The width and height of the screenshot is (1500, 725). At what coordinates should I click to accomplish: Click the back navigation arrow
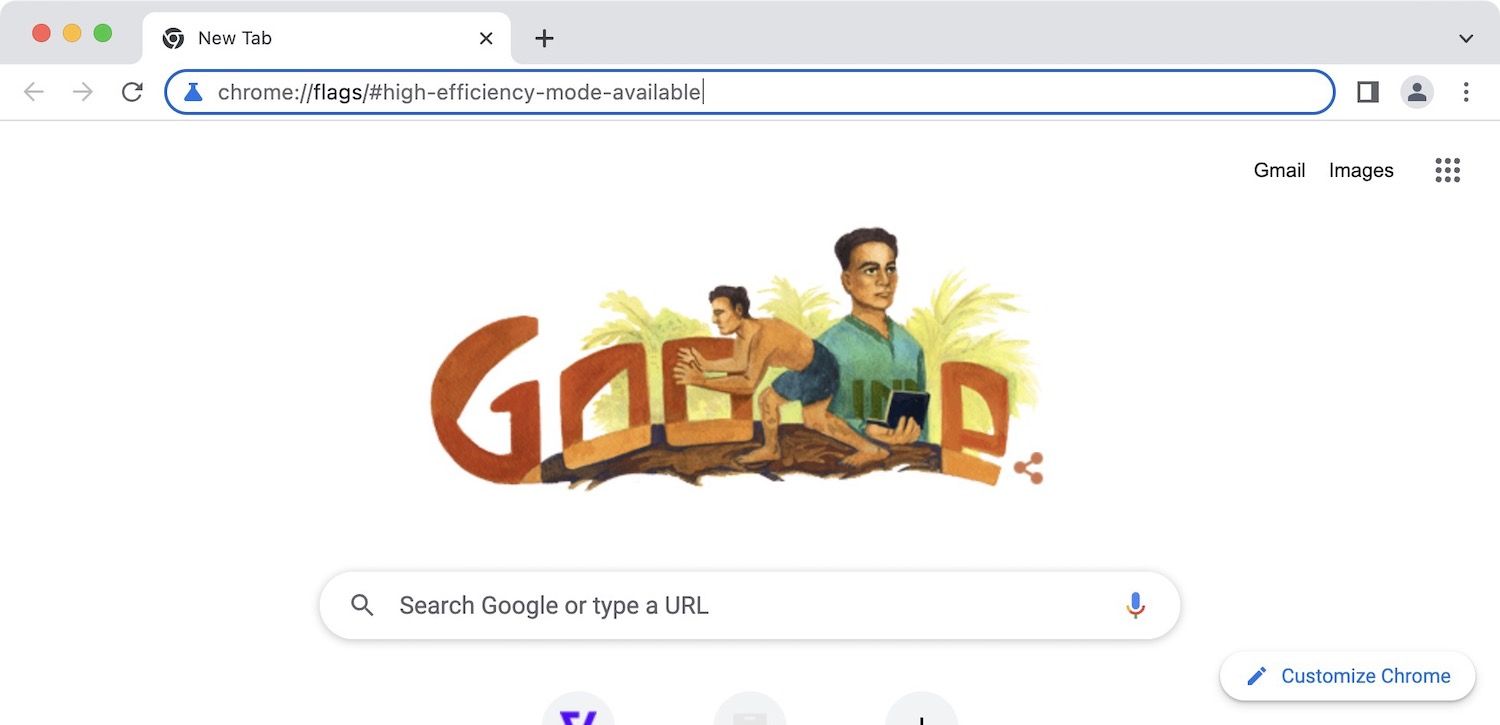click(34, 92)
